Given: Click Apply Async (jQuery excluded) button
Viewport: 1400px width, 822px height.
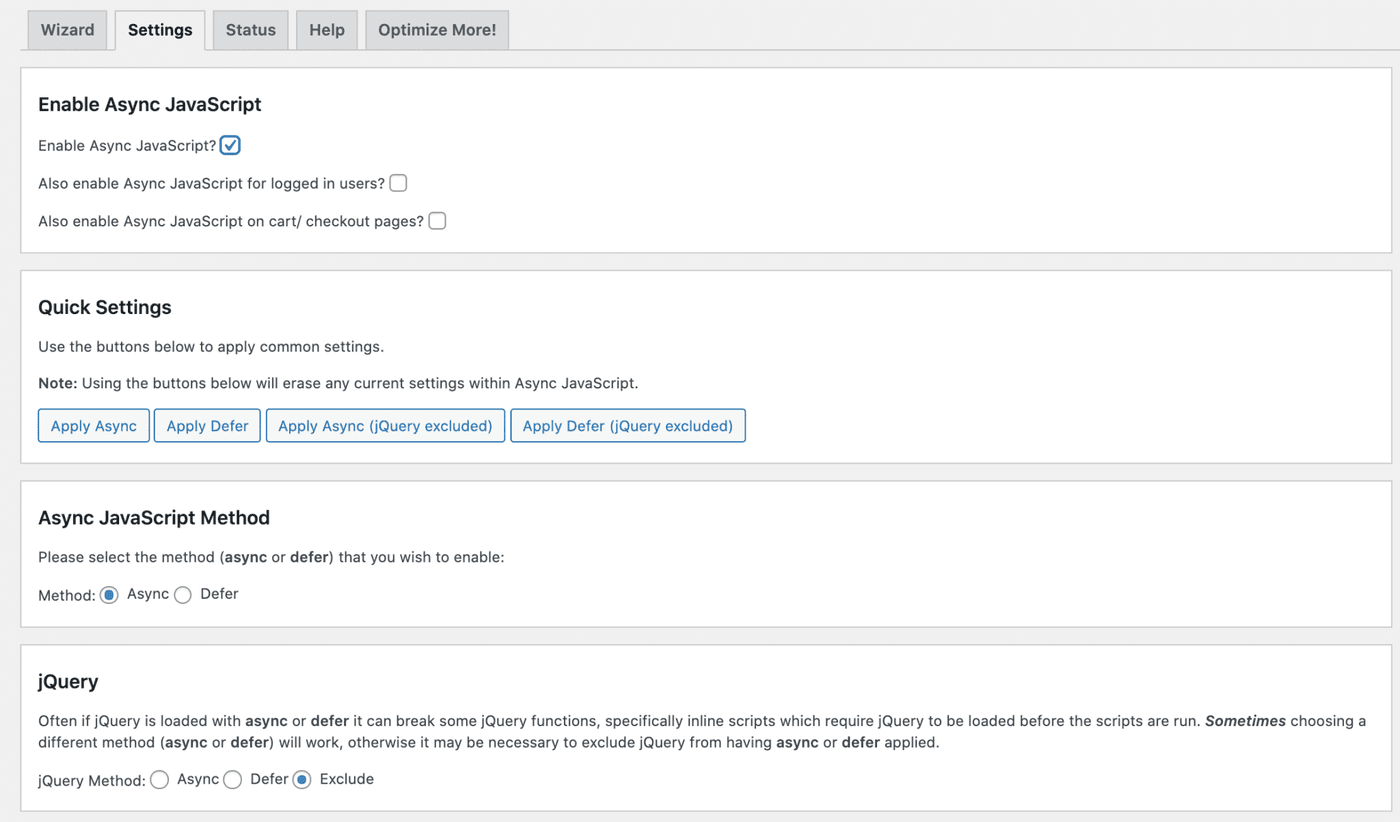Looking at the screenshot, I should click(385, 426).
